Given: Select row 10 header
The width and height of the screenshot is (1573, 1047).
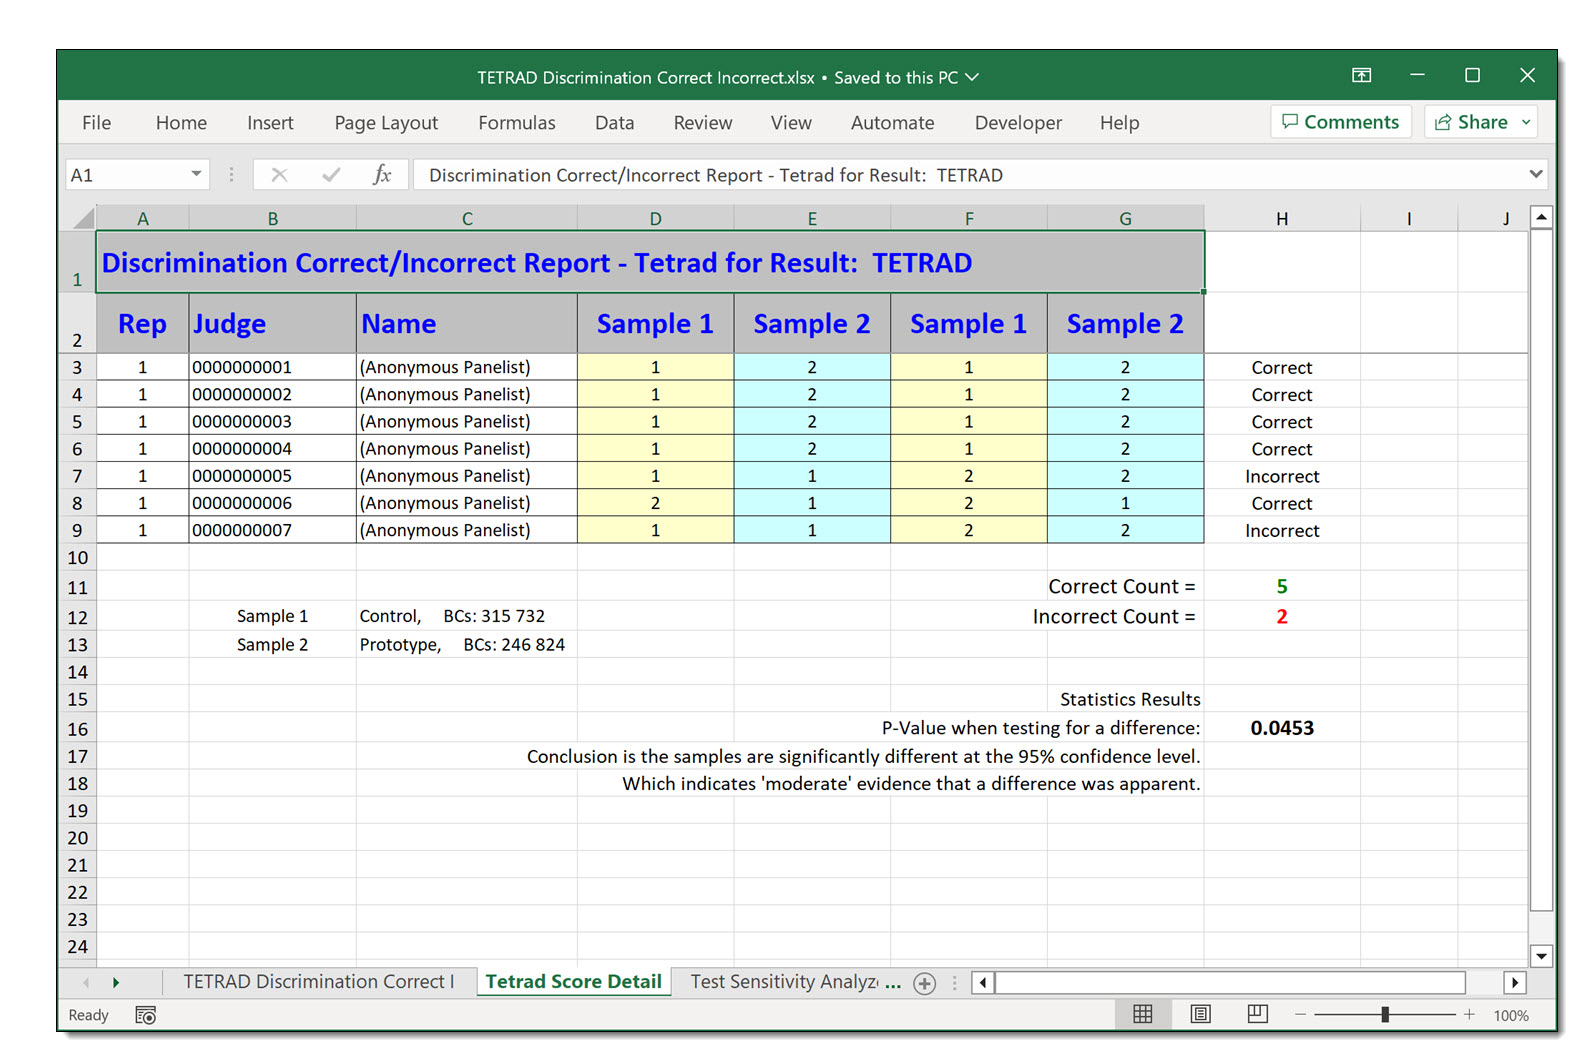Looking at the screenshot, I should pos(77,558).
